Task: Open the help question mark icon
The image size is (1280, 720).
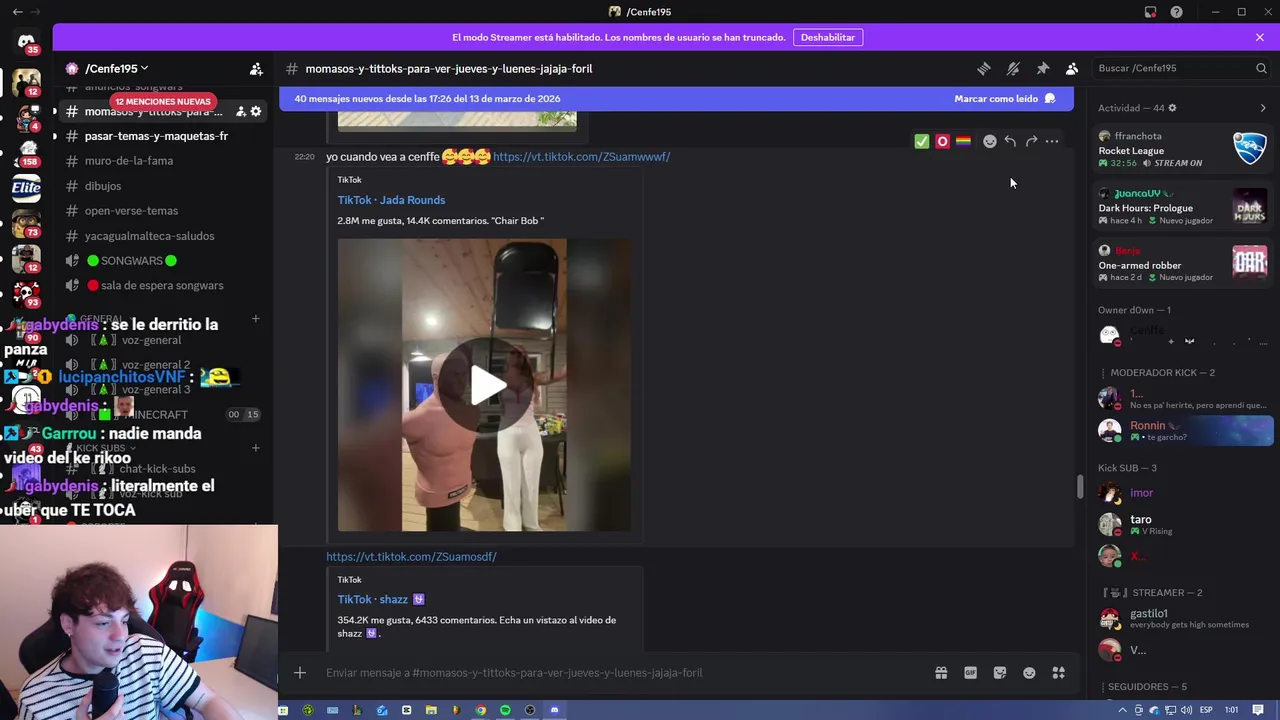Action: click(1176, 12)
